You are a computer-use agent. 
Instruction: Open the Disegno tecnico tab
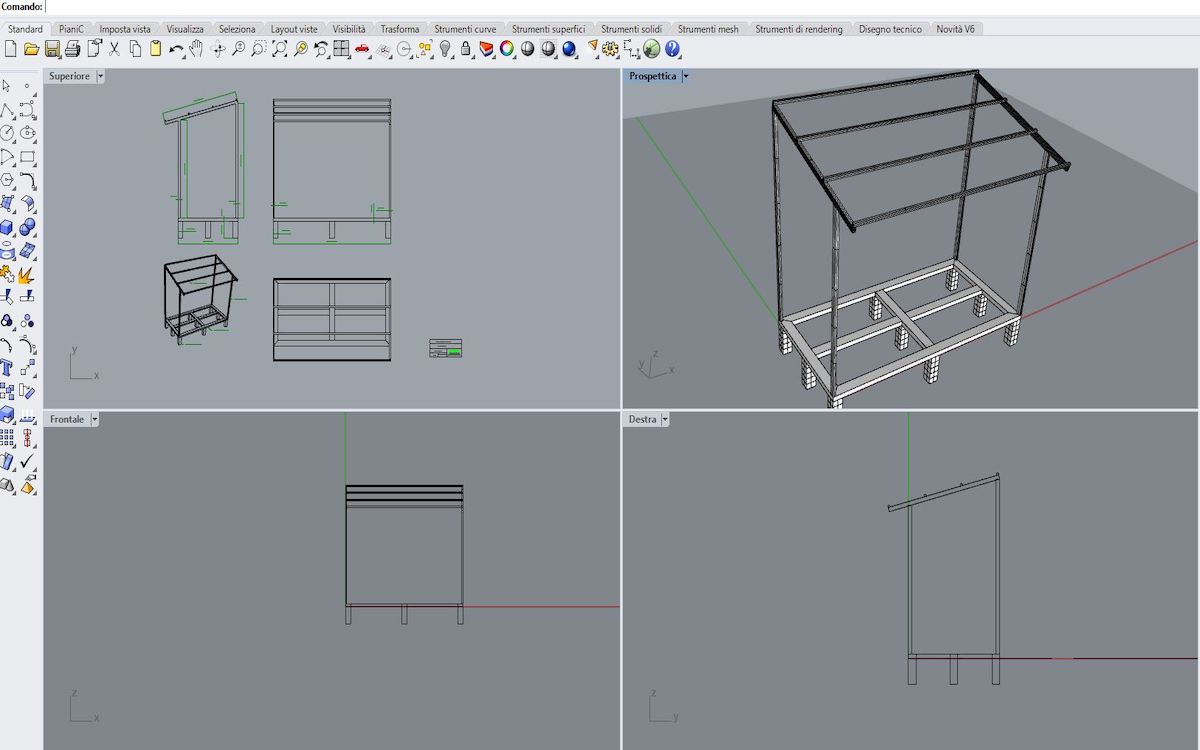coord(890,29)
